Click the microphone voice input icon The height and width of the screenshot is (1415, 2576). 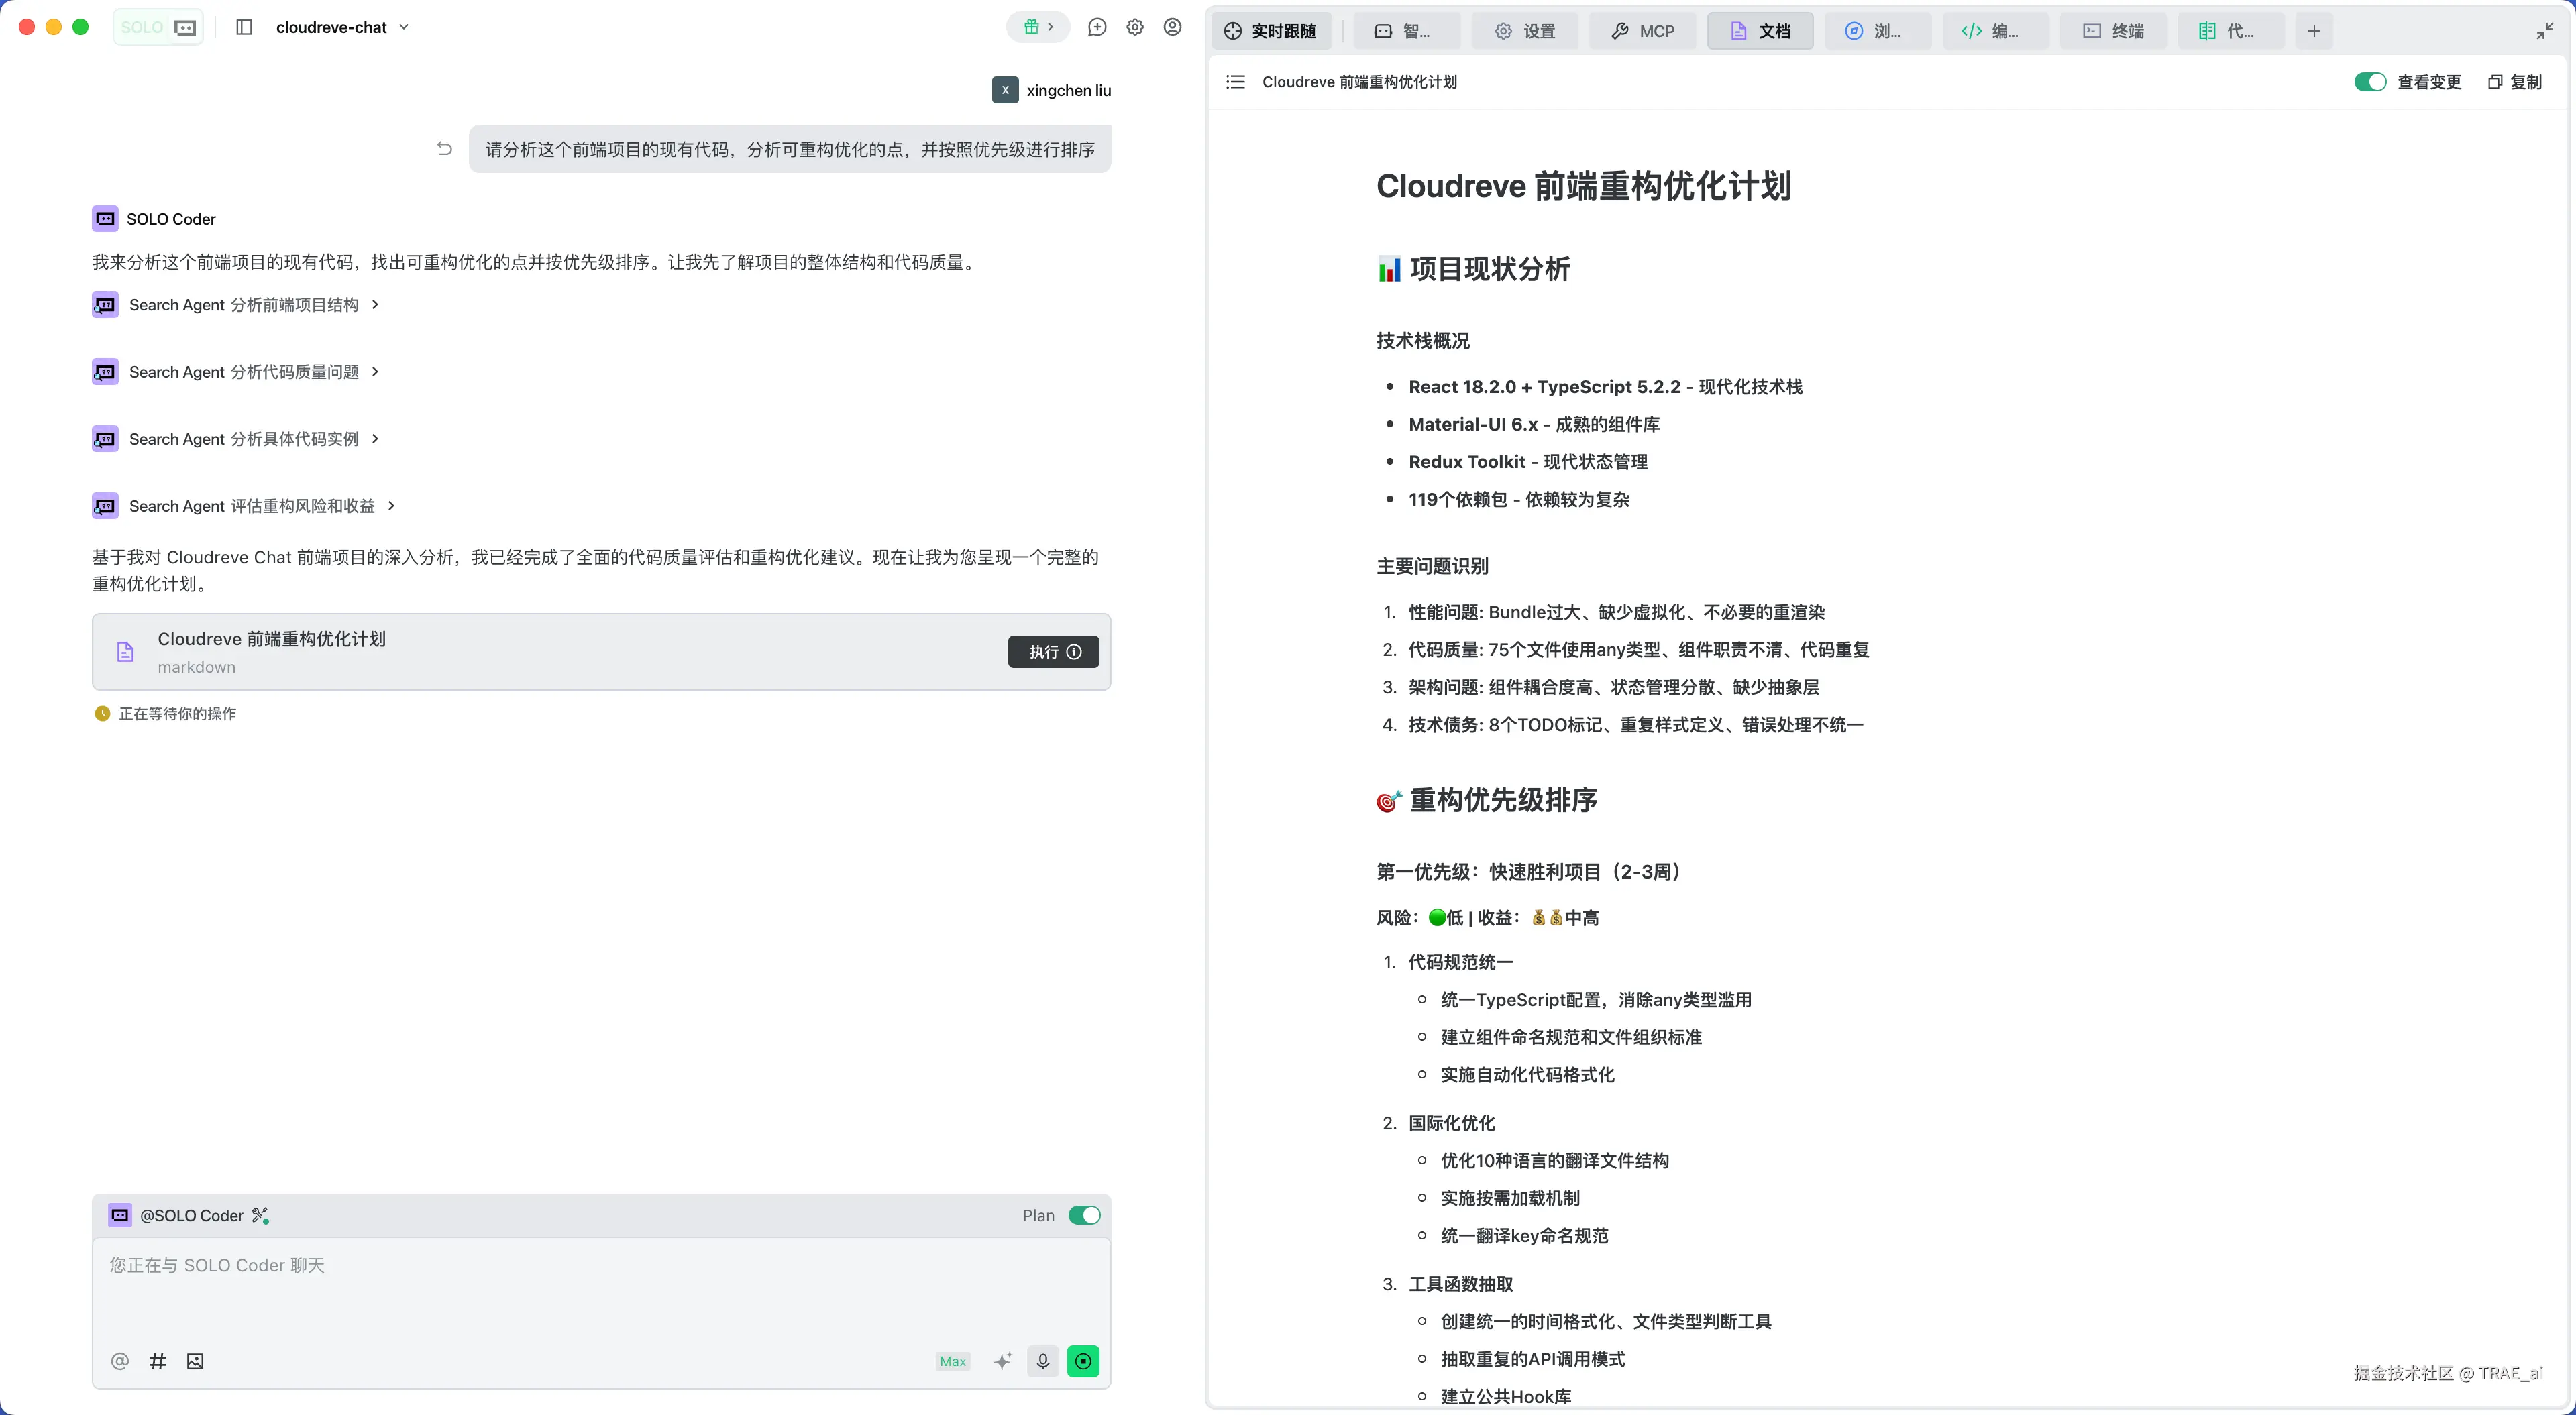tap(1042, 1360)
